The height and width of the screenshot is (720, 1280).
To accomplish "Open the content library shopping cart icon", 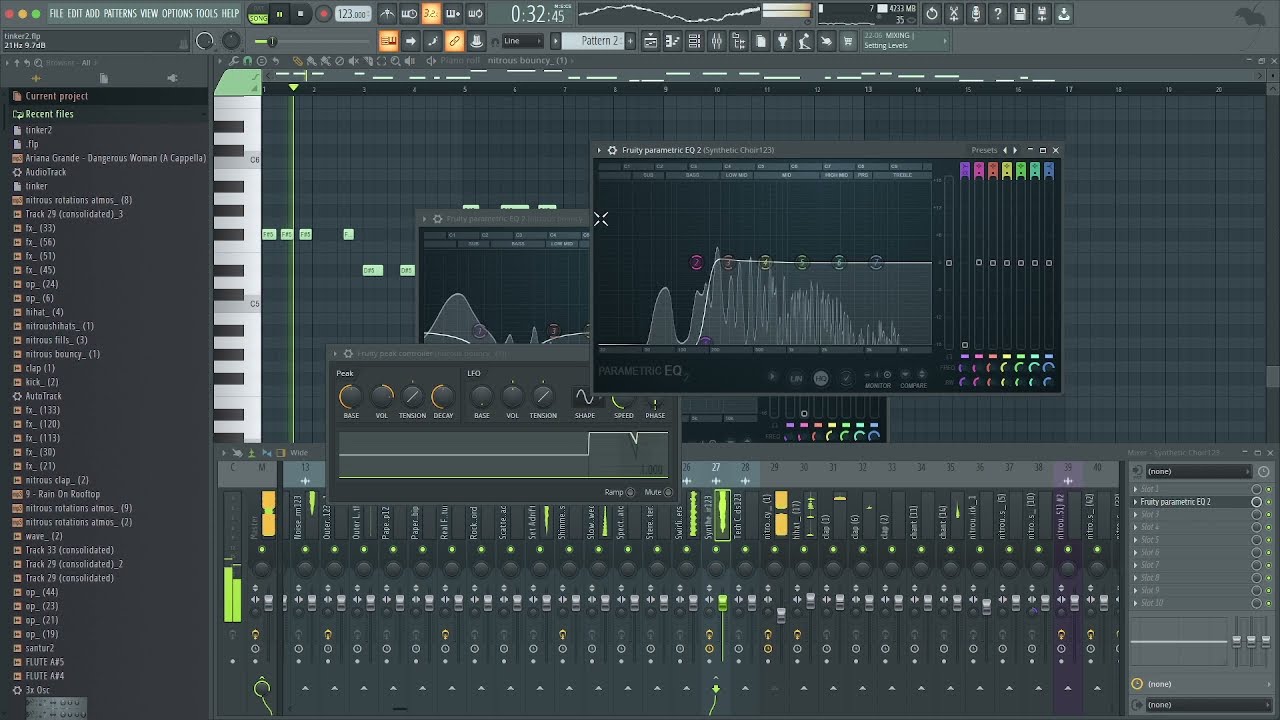I will pyautogui.click(x=848, y=41).
